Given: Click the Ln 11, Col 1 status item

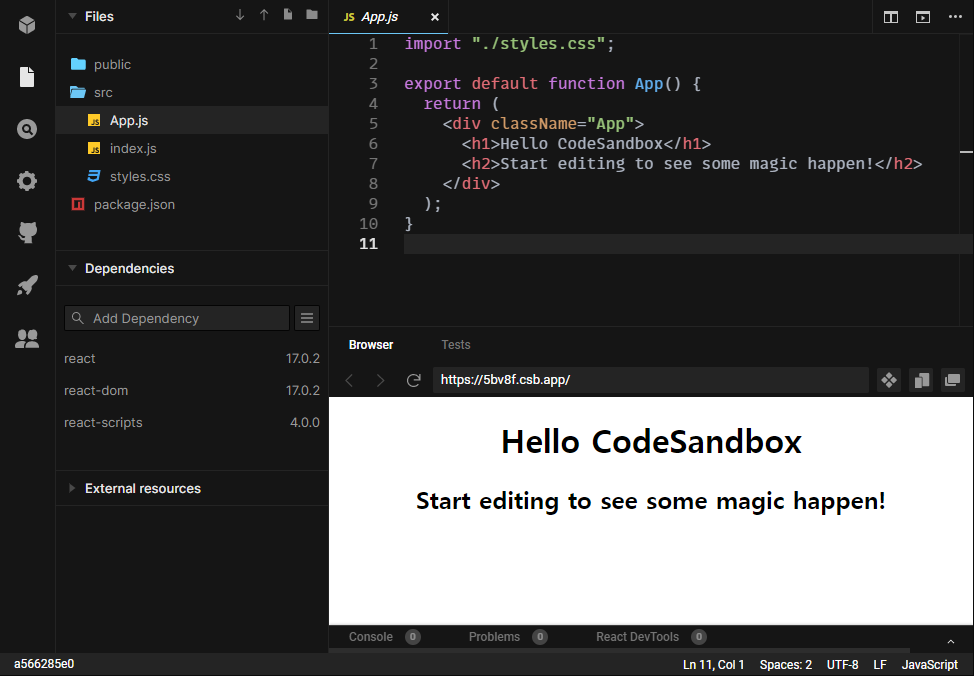Looking at the screenshot, I should 713,665.
